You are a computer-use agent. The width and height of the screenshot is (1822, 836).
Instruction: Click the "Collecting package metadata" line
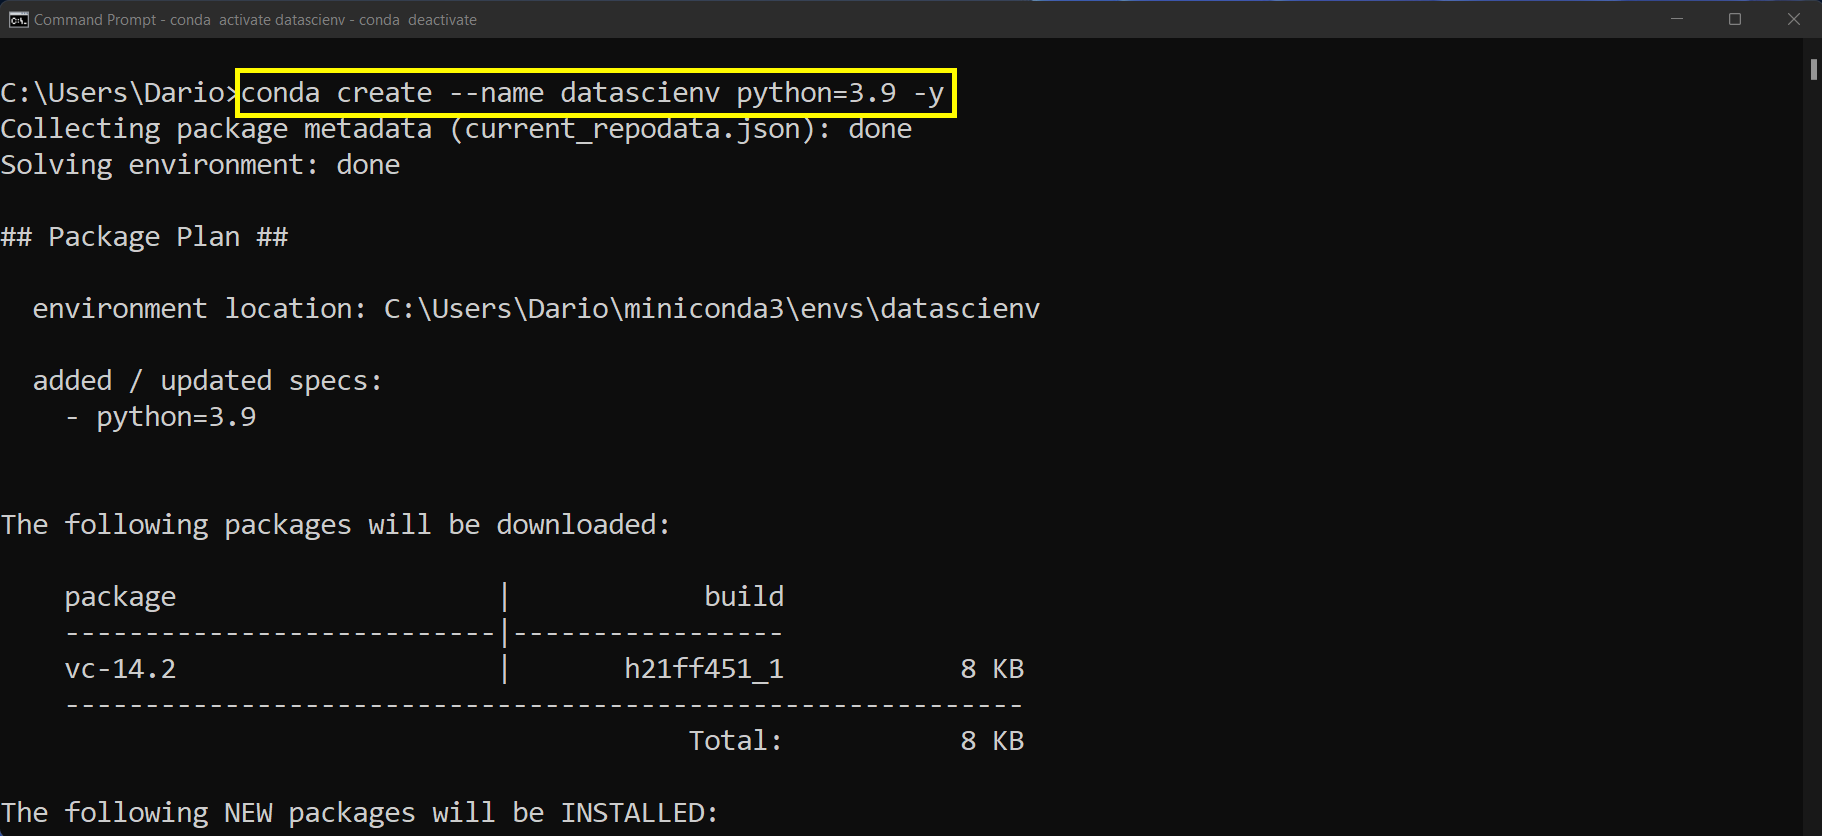coord(455,129)
